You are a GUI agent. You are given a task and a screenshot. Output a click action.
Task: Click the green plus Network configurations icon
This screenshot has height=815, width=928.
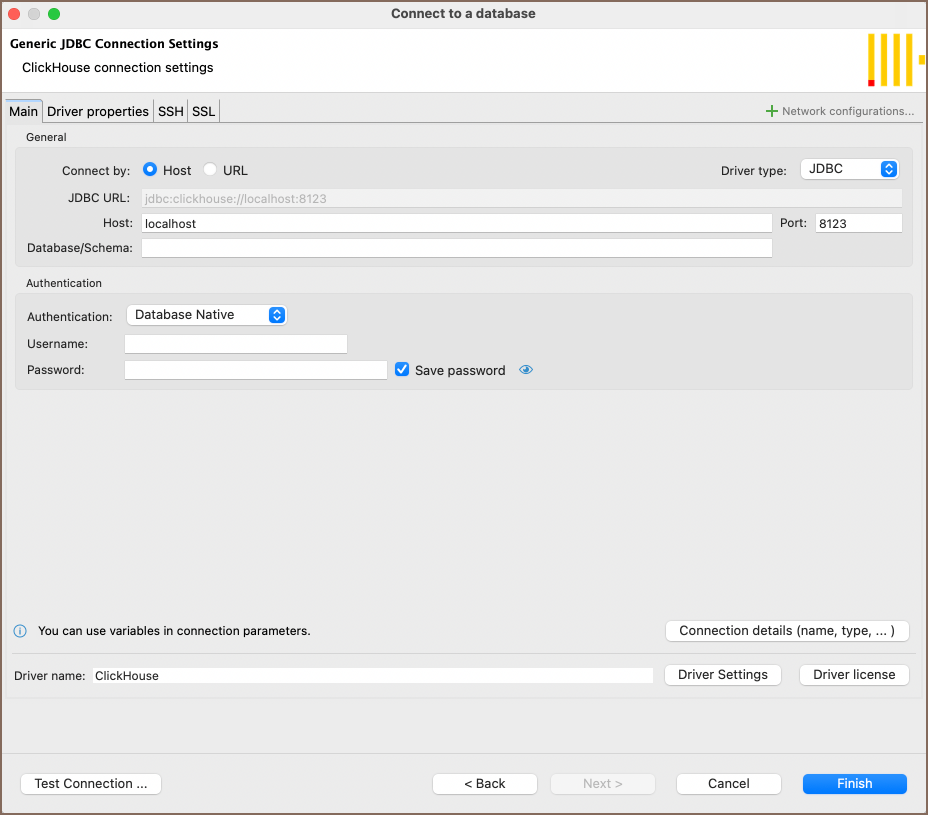click(771, 111)
